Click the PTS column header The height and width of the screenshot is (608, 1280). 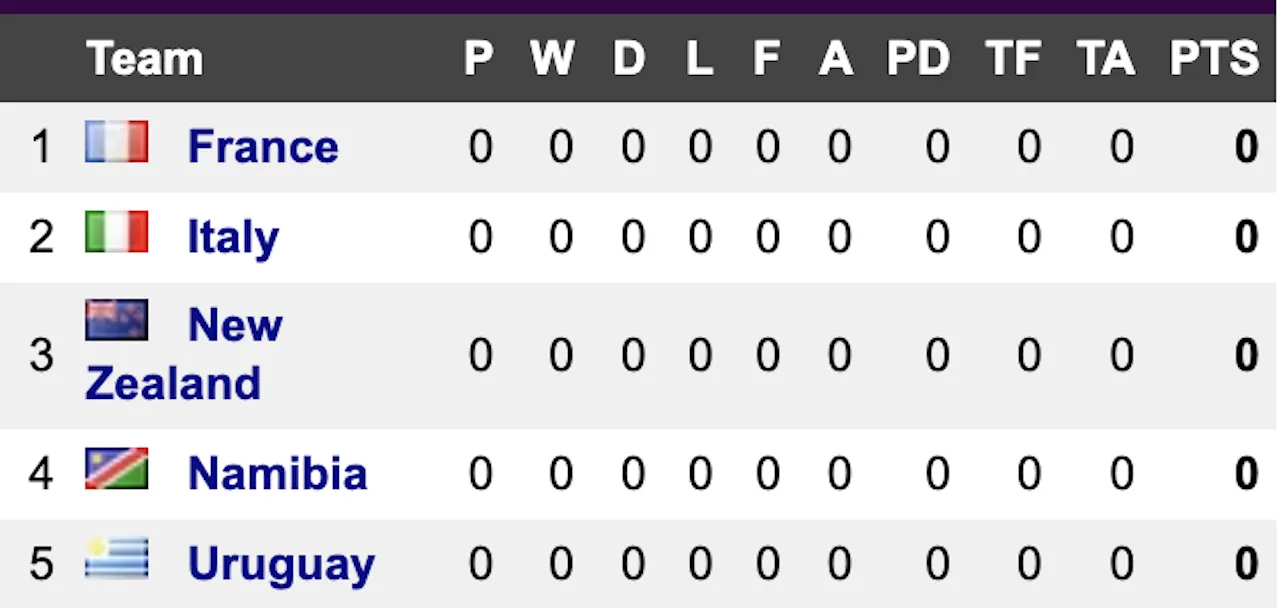click(x=1214, y=59)
